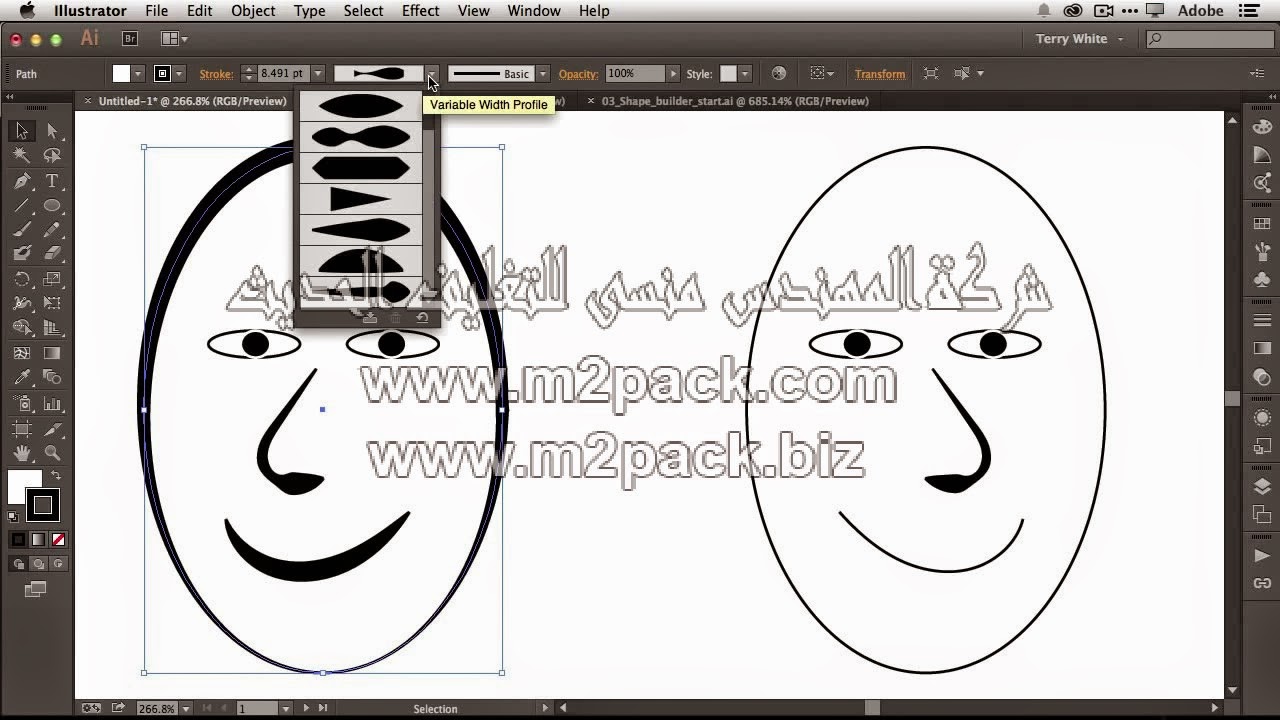Viewport: 1280px width, 720px height.
Task: Set paint to None (red slash)
Action: coord(58,540)
